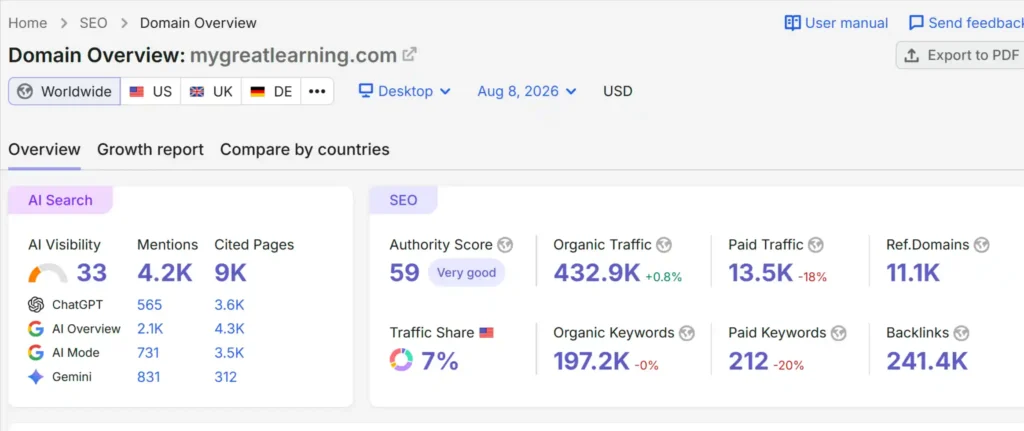Image resolution: width=1024 pixels, height=431 pixels.
Task: Click the UK flag icon
Action: pos(197,91)
